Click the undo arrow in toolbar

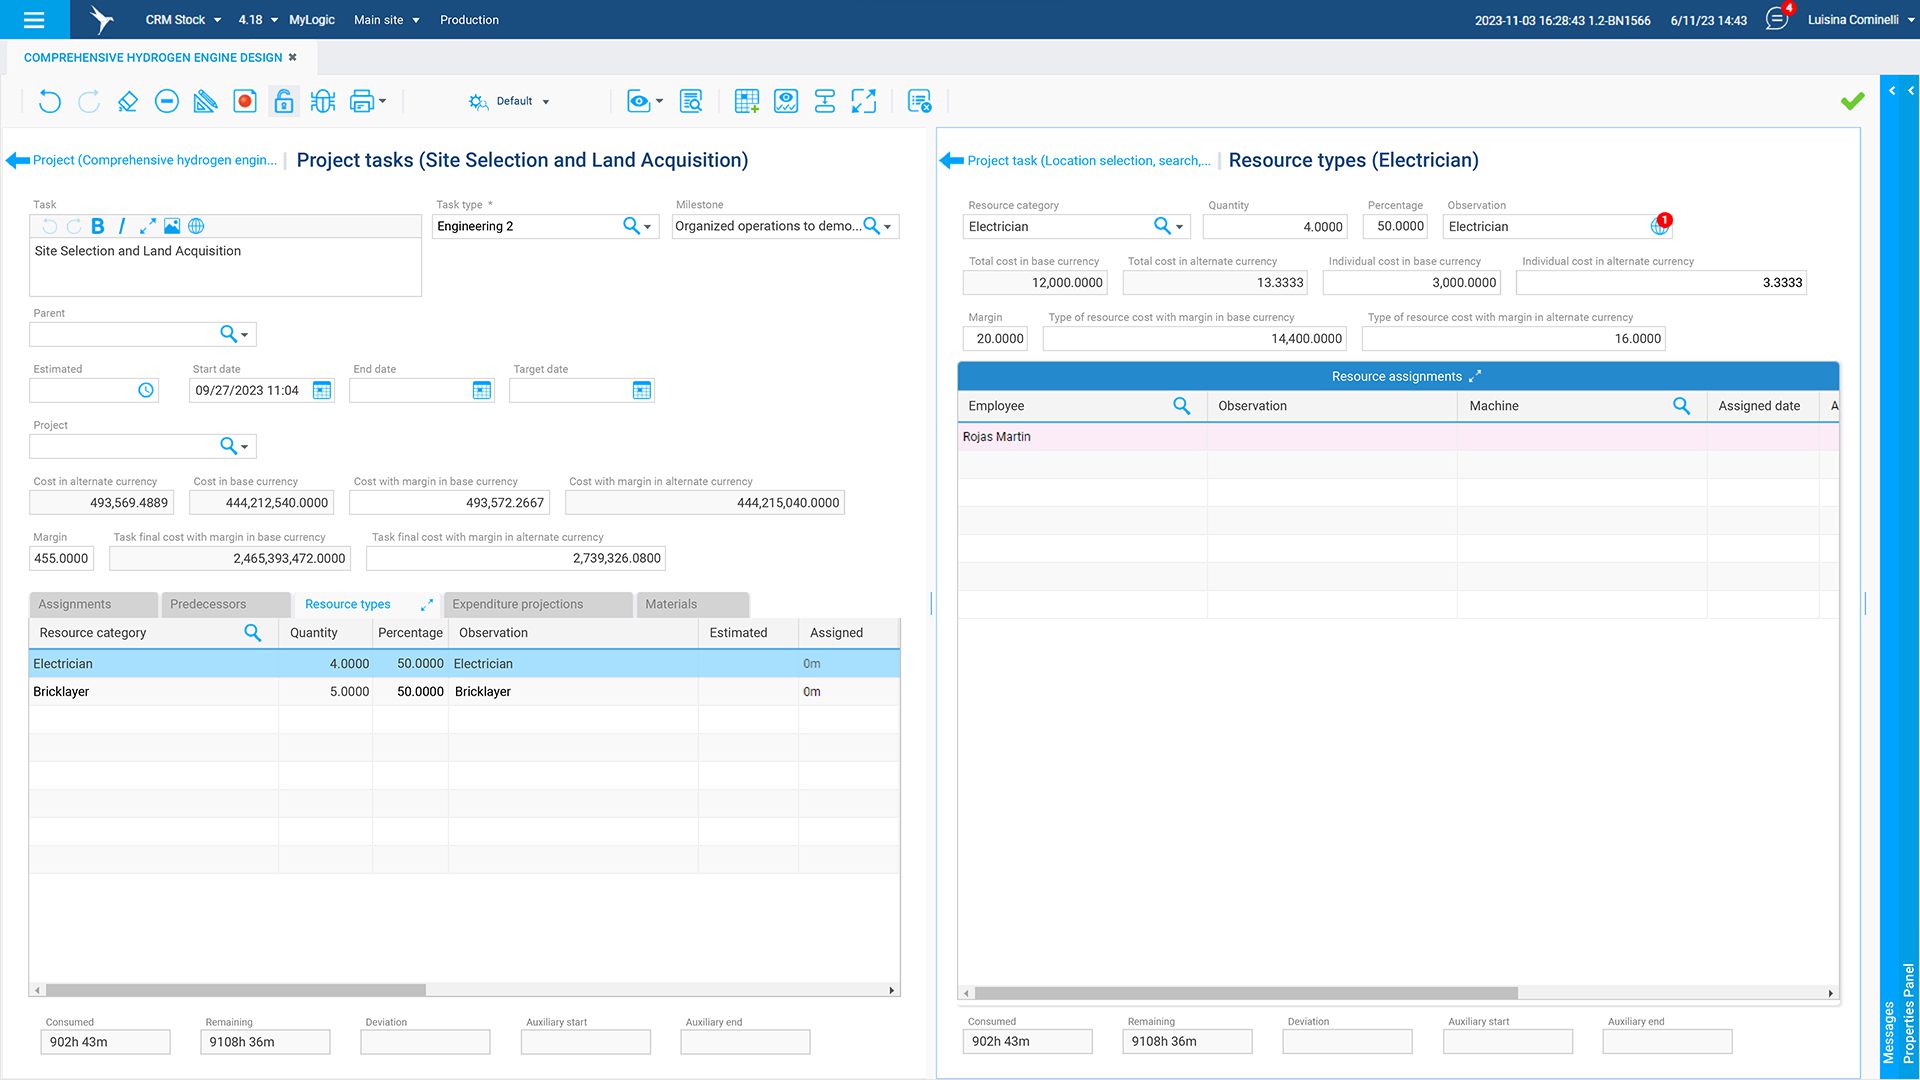pos(49,101)
